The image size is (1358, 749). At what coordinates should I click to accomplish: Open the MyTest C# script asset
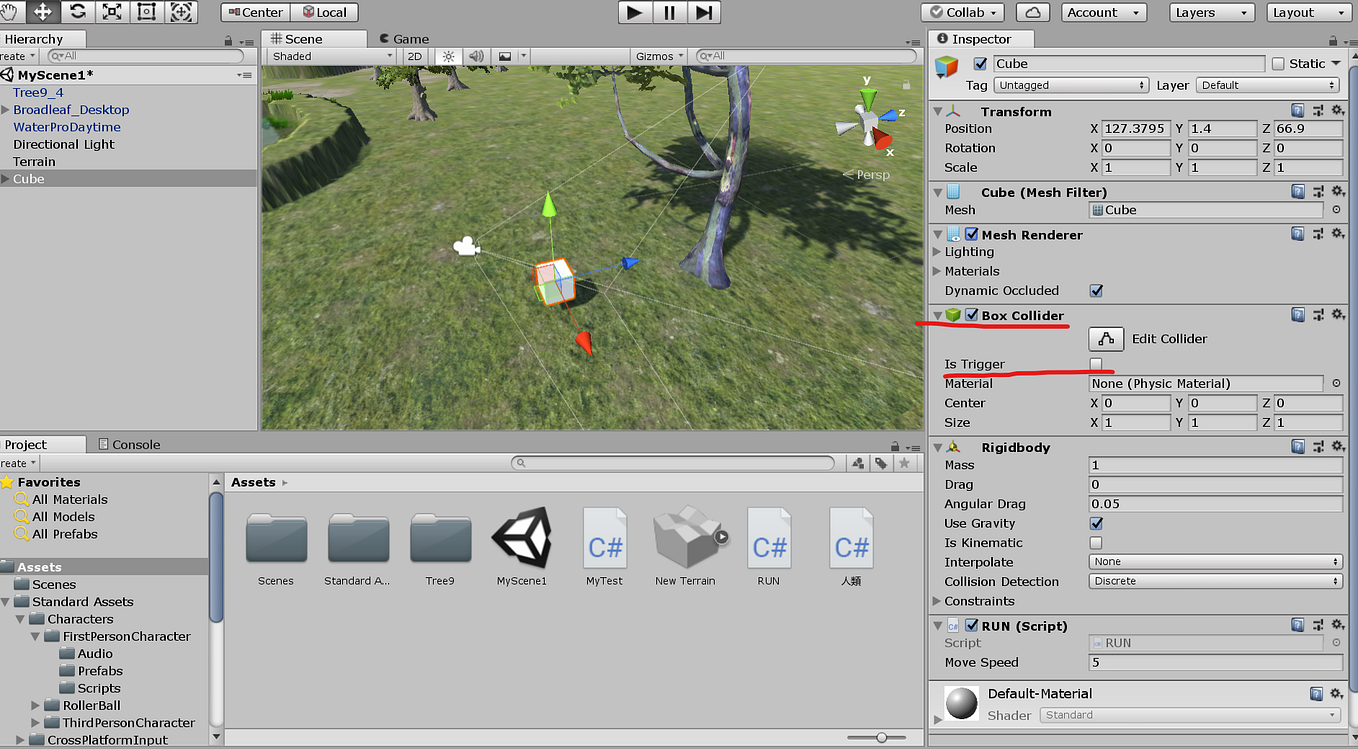[604, 540]
